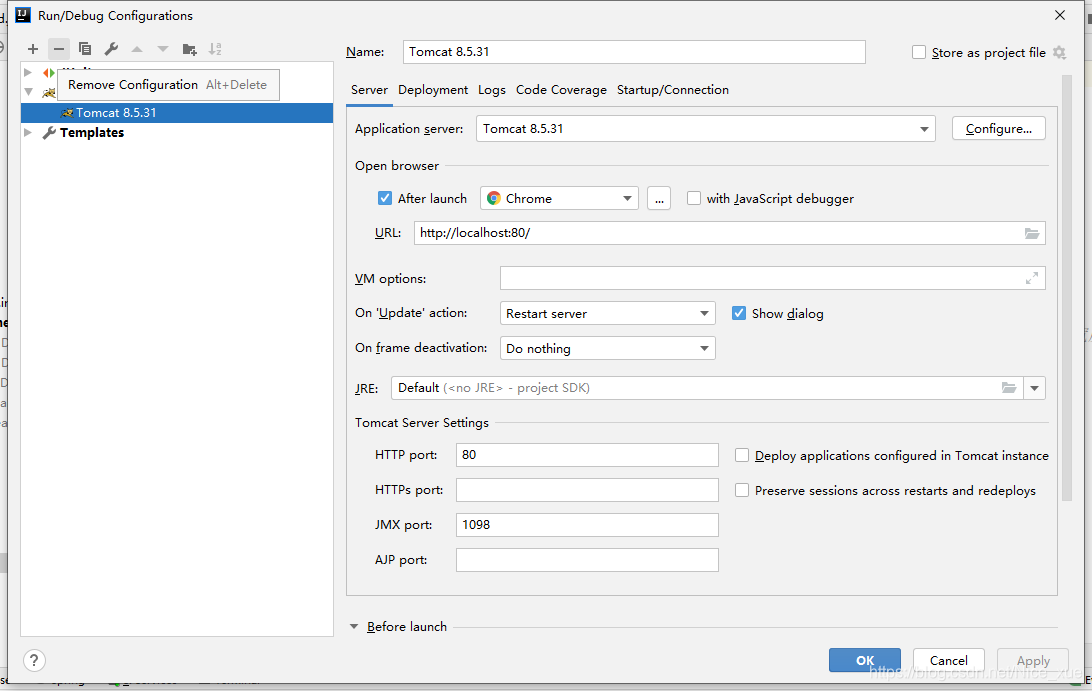
Task: Open the On 'Update' action dropdown
Action: click(607, 313)
